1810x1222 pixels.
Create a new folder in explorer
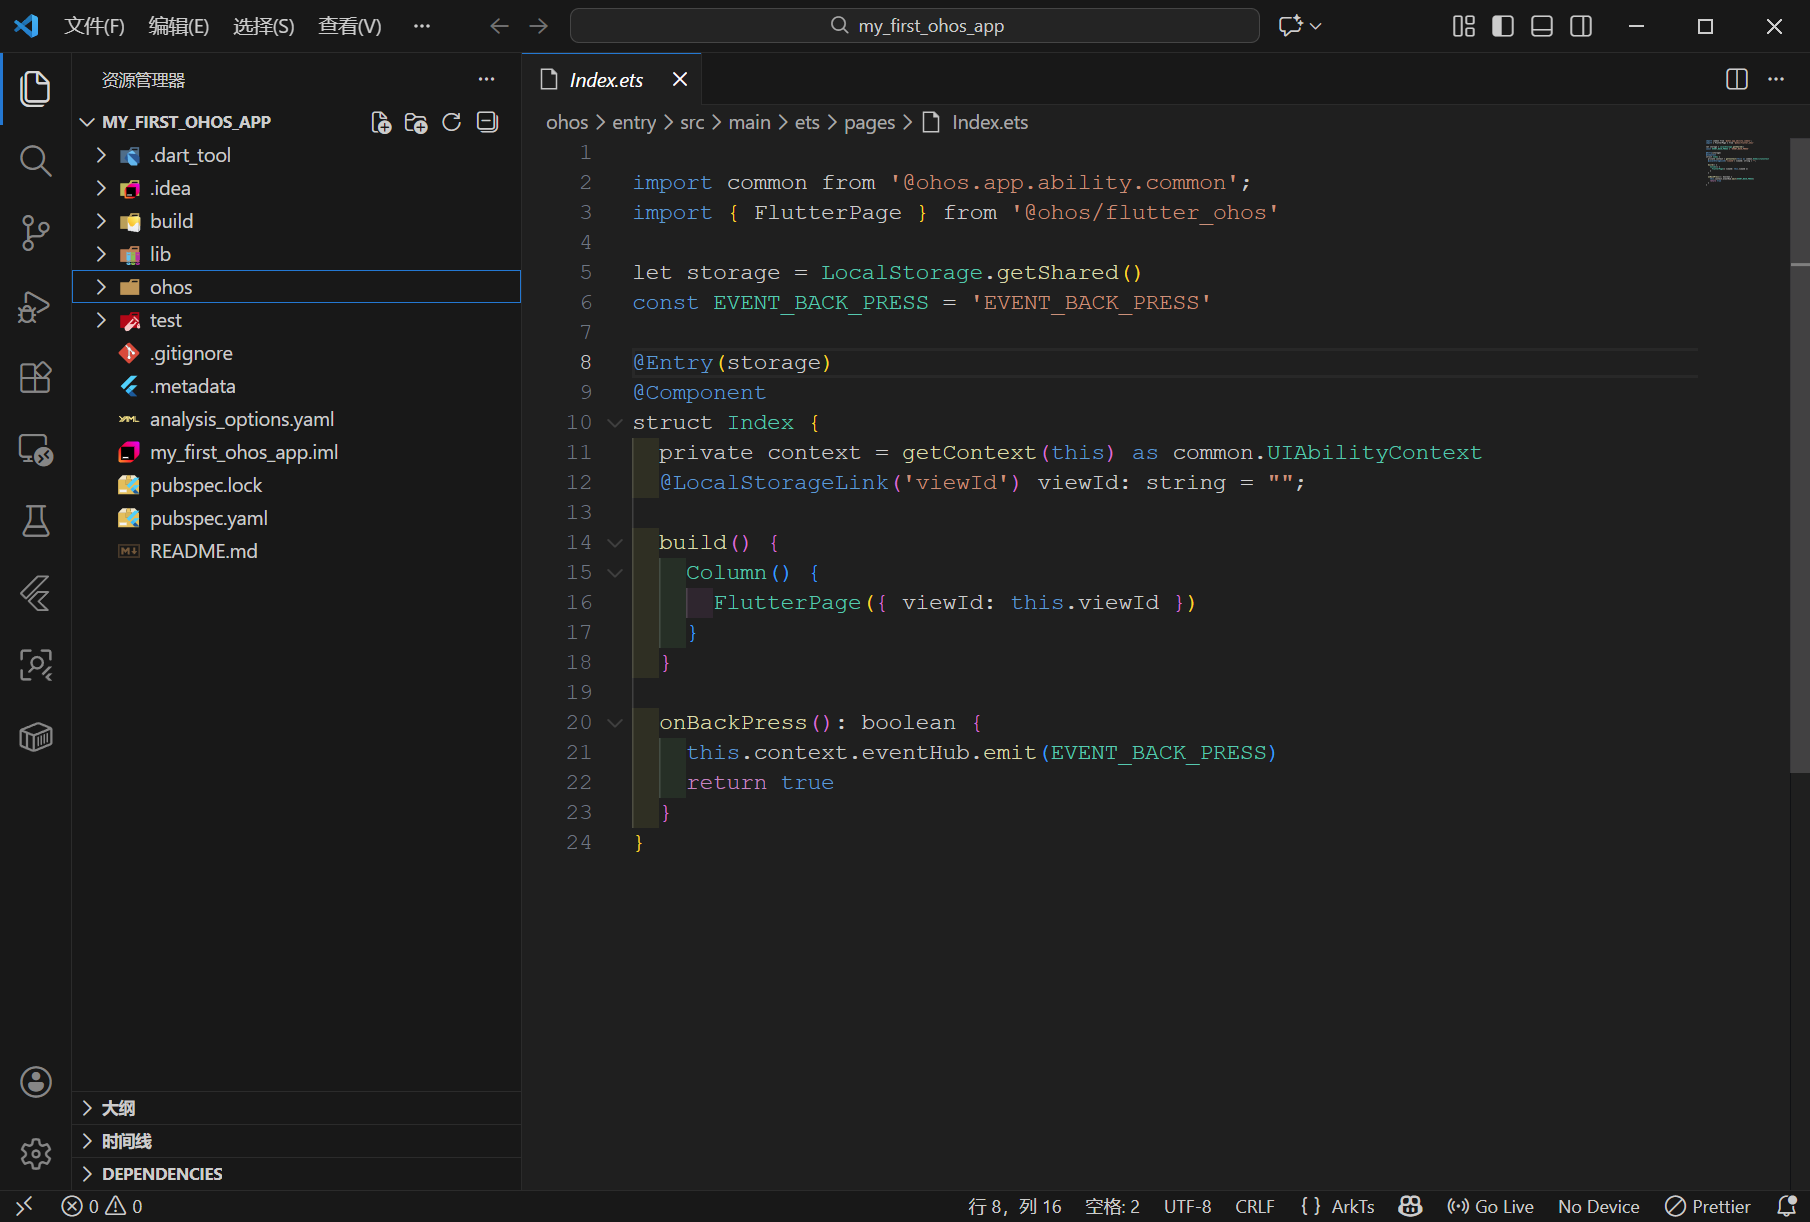(416, 122)
